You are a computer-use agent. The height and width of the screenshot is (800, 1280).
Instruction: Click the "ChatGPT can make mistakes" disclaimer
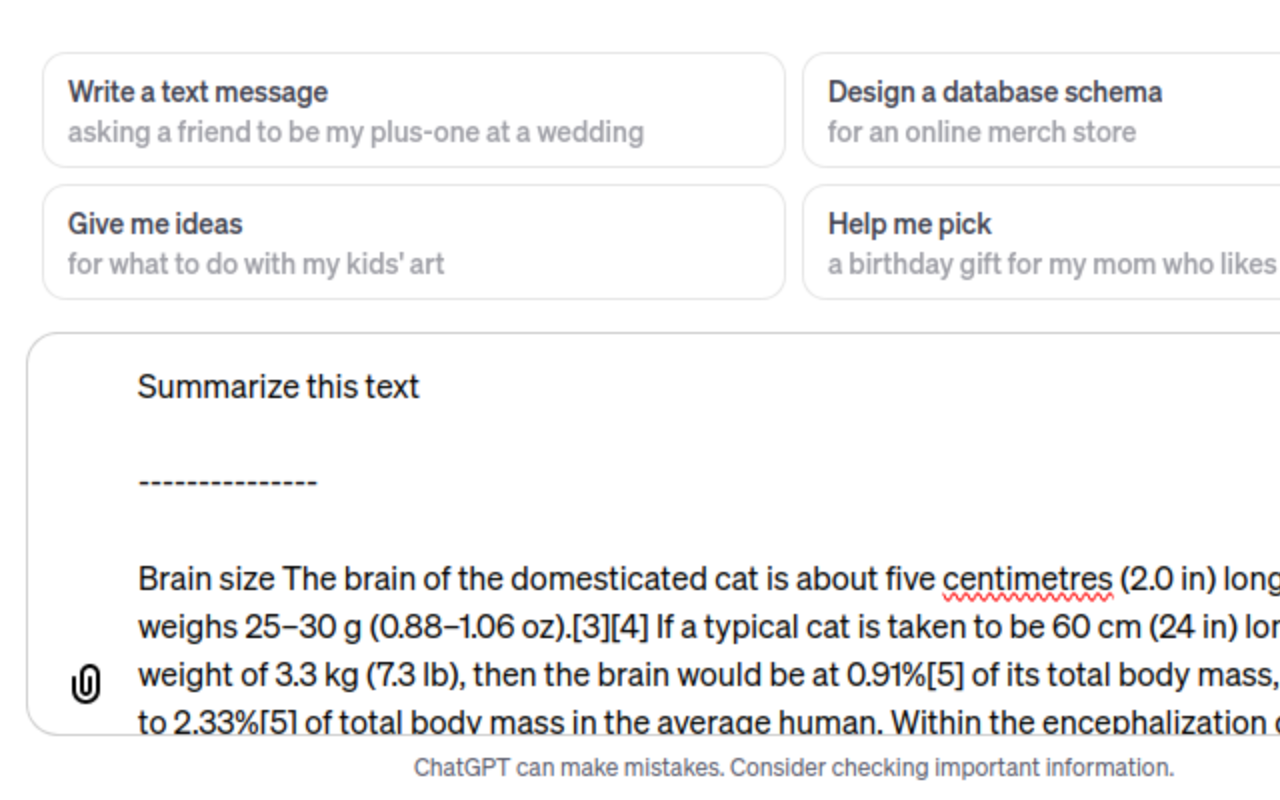(x=793, y=768)
